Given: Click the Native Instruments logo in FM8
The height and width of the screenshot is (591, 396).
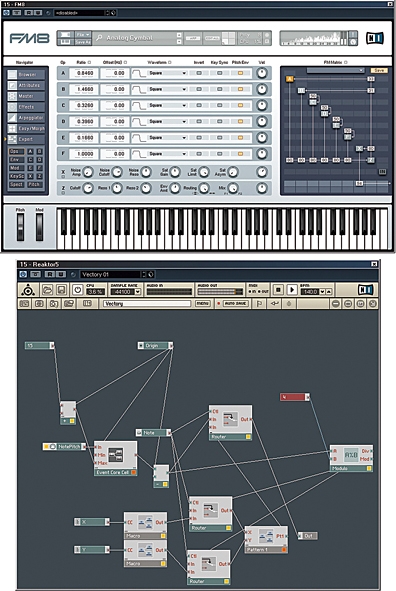Looking at the screenshot, I should [375, 38].
